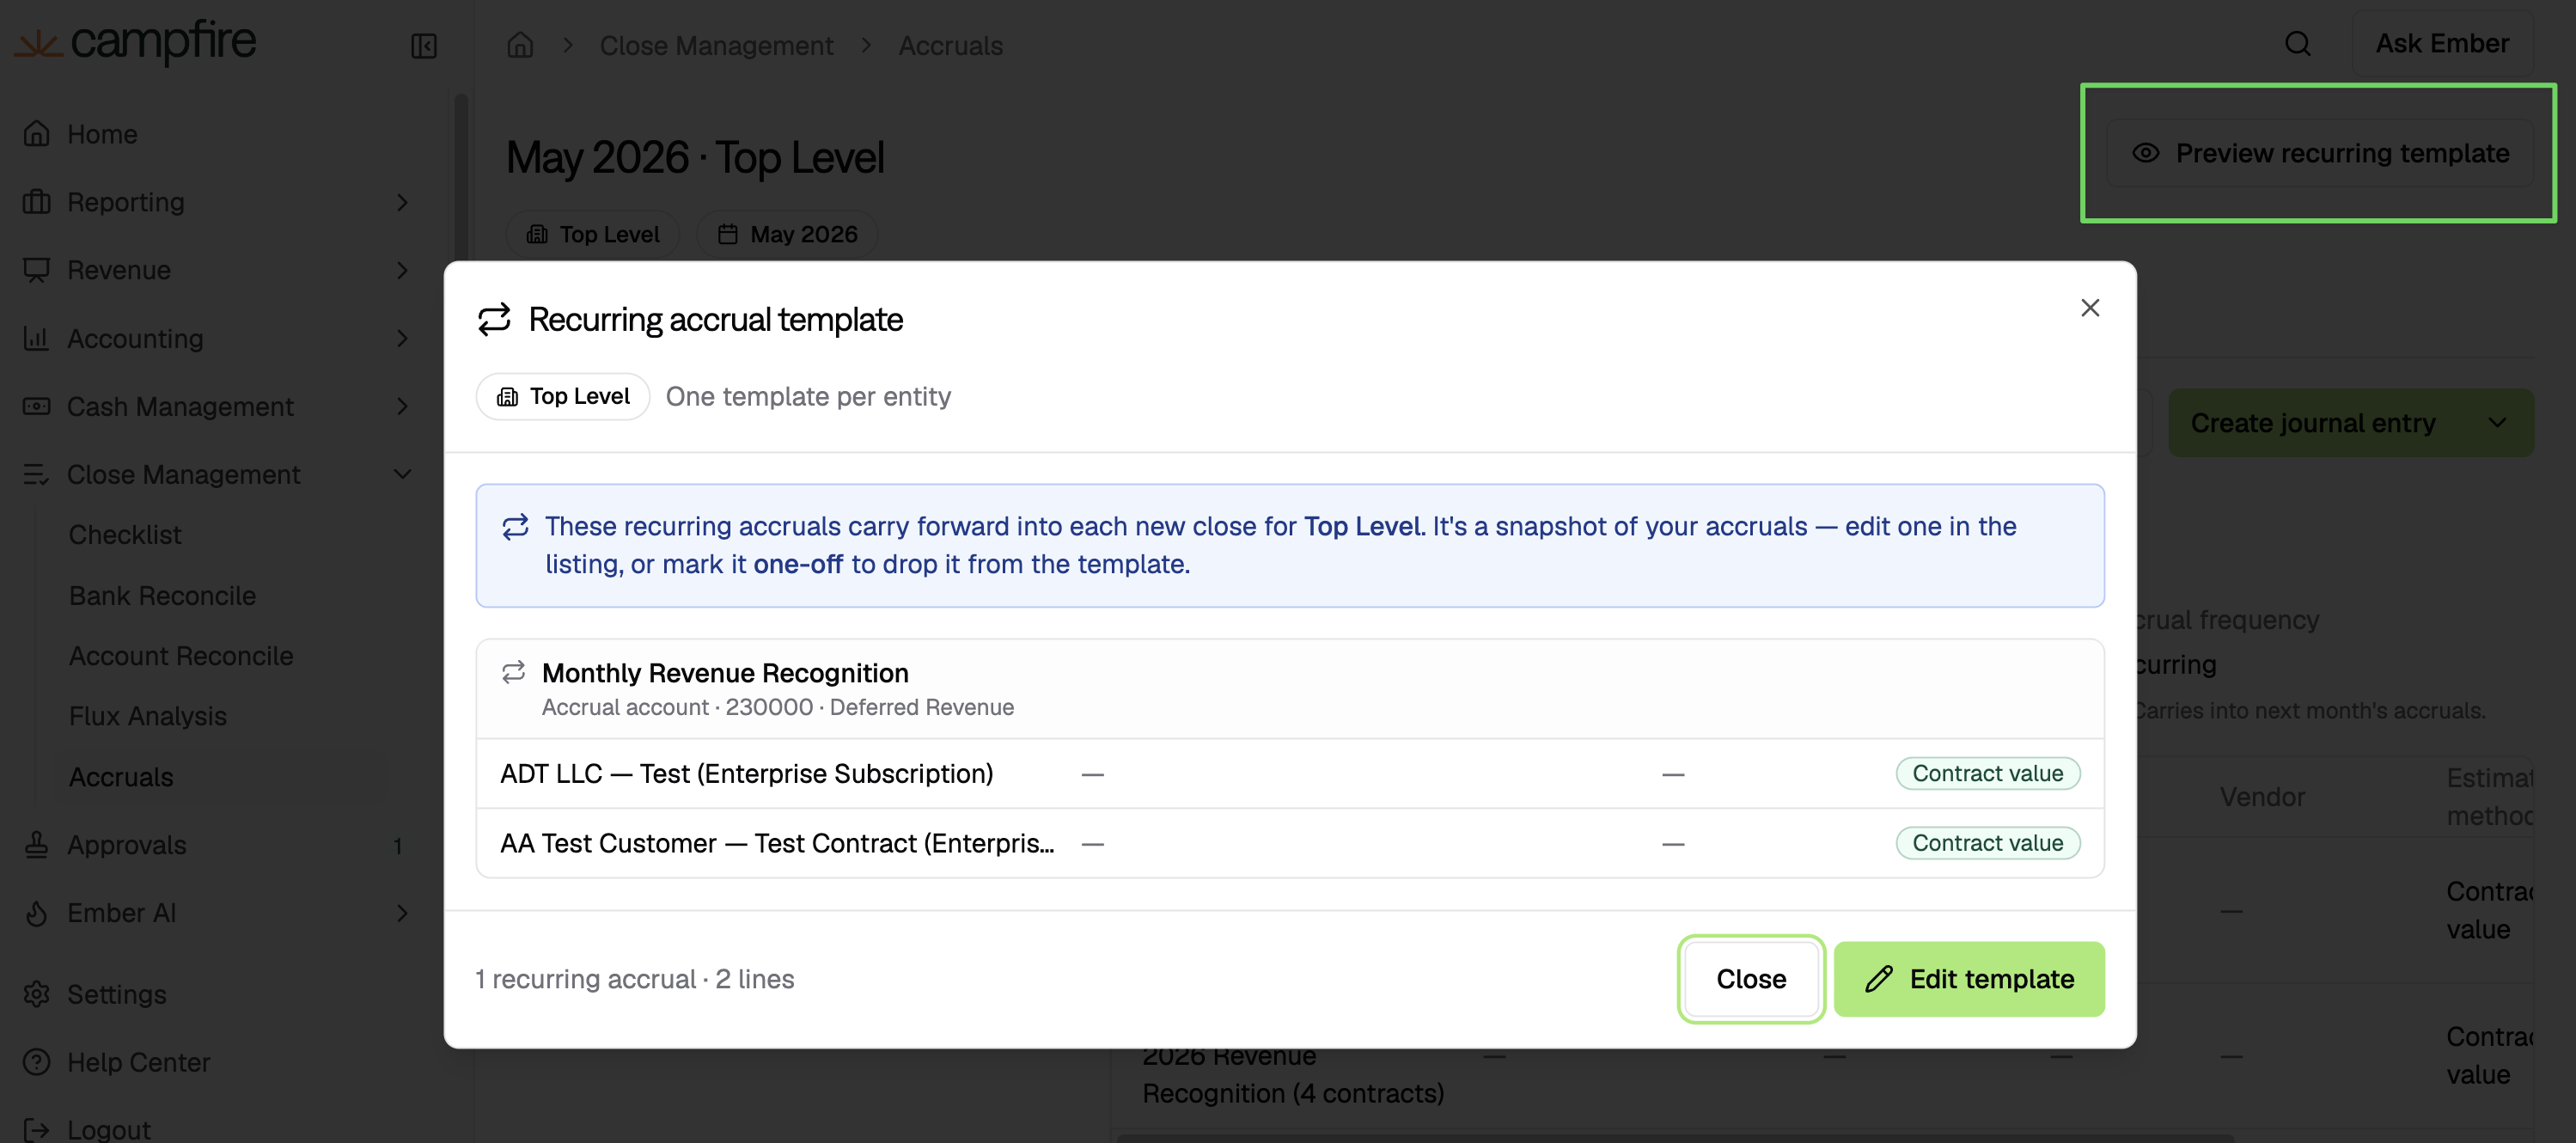The width and height of the screenshot is (2576, 1143).
Task: Open Ask Ember
Action: click(x=2442, y=44)
